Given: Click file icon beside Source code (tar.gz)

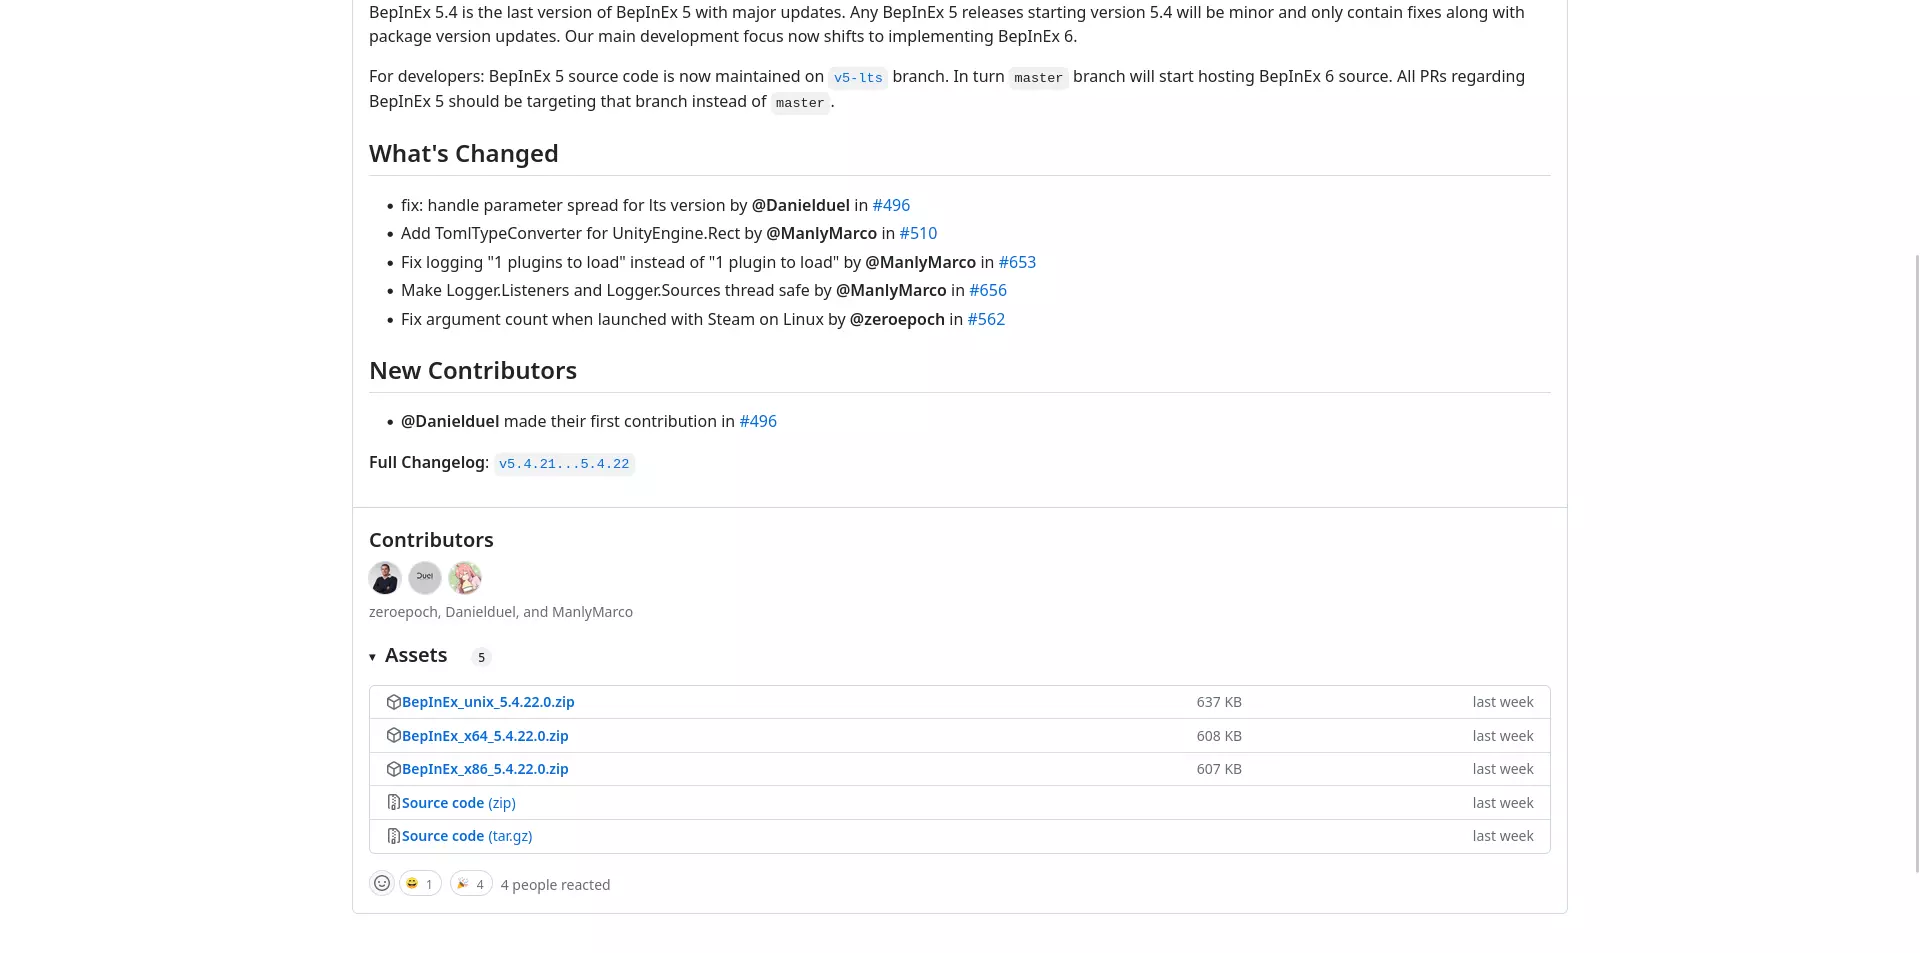Looking at the screenshot, I should coord(394,836).
